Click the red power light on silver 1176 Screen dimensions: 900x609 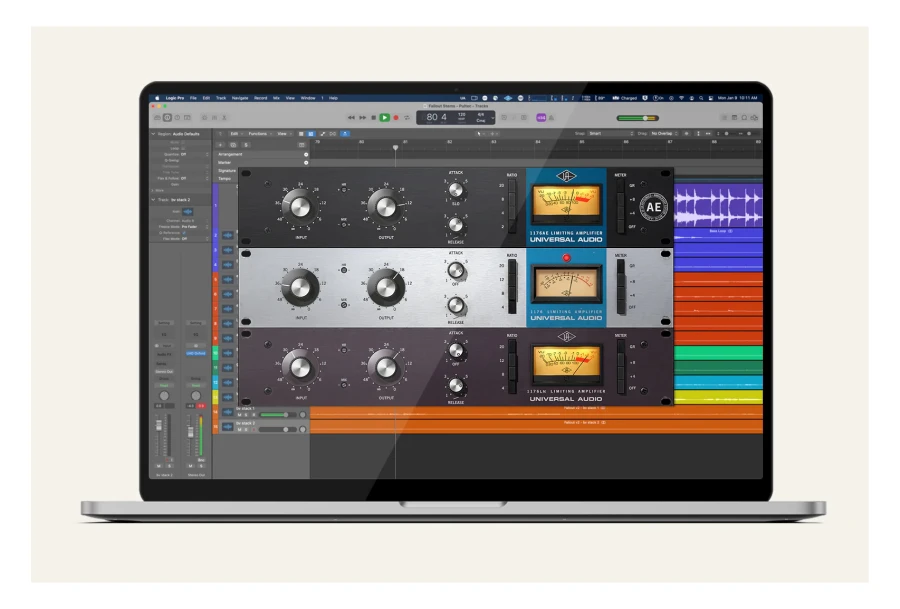pos(567,258)
